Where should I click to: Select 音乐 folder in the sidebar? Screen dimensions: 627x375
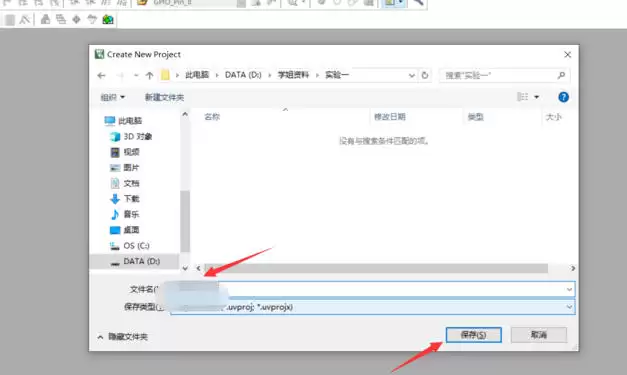coord(131,214)
